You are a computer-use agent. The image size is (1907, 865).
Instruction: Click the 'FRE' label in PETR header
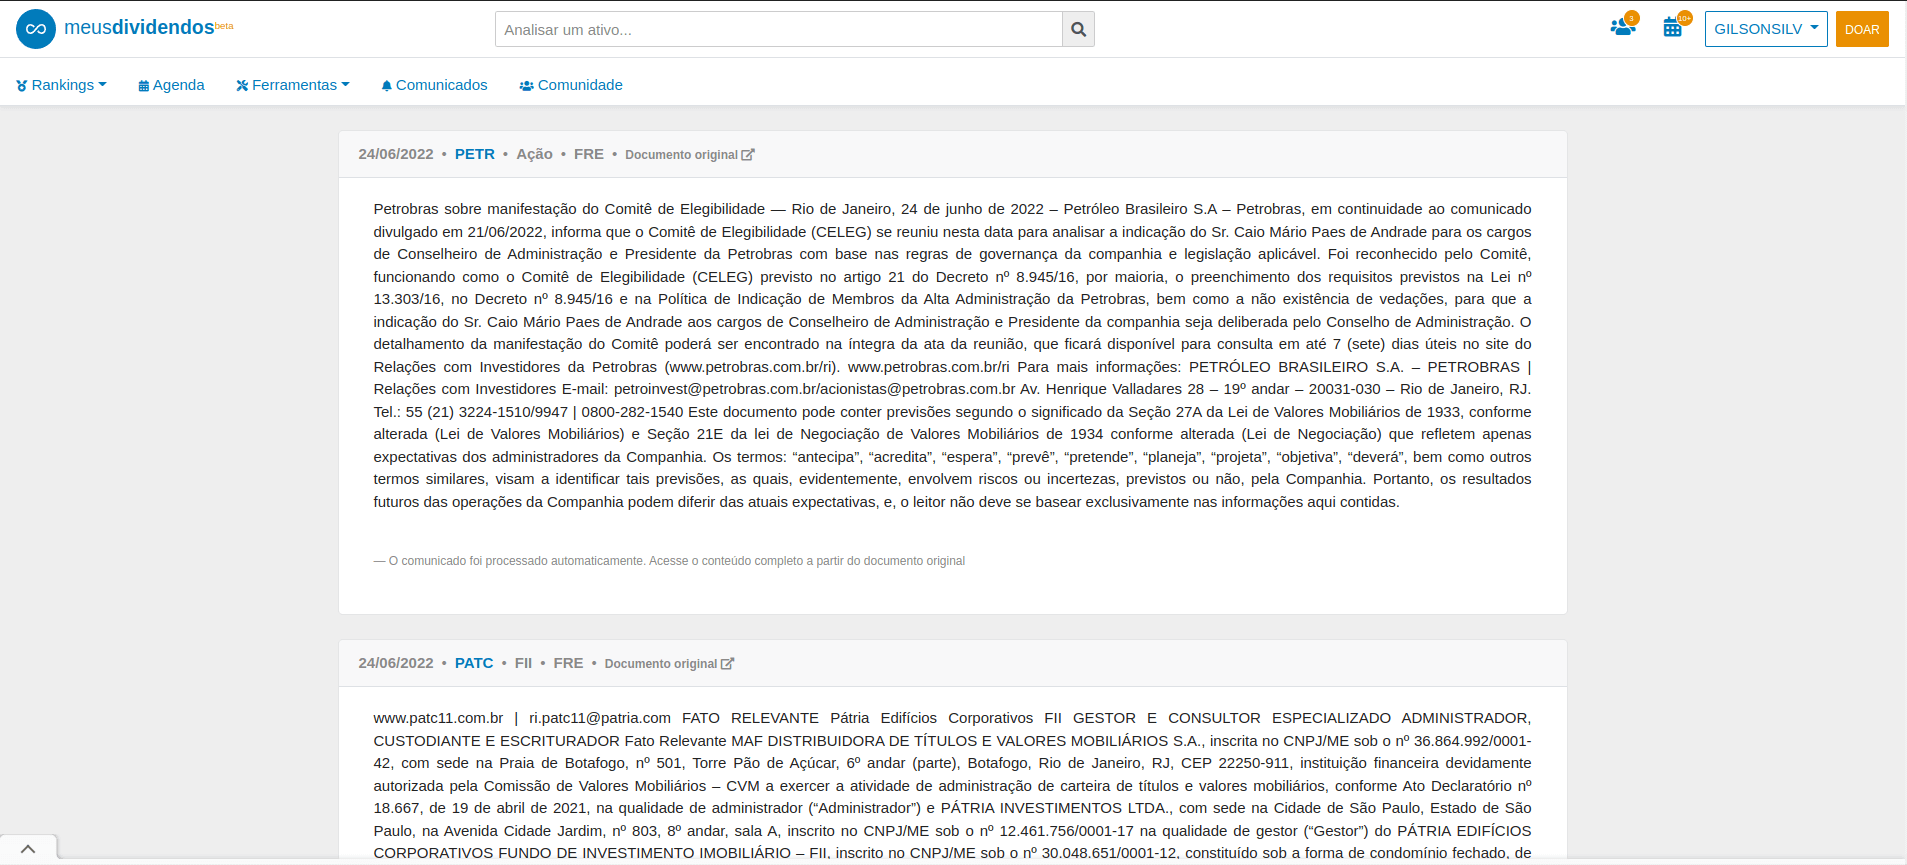(x=589, y=154)
